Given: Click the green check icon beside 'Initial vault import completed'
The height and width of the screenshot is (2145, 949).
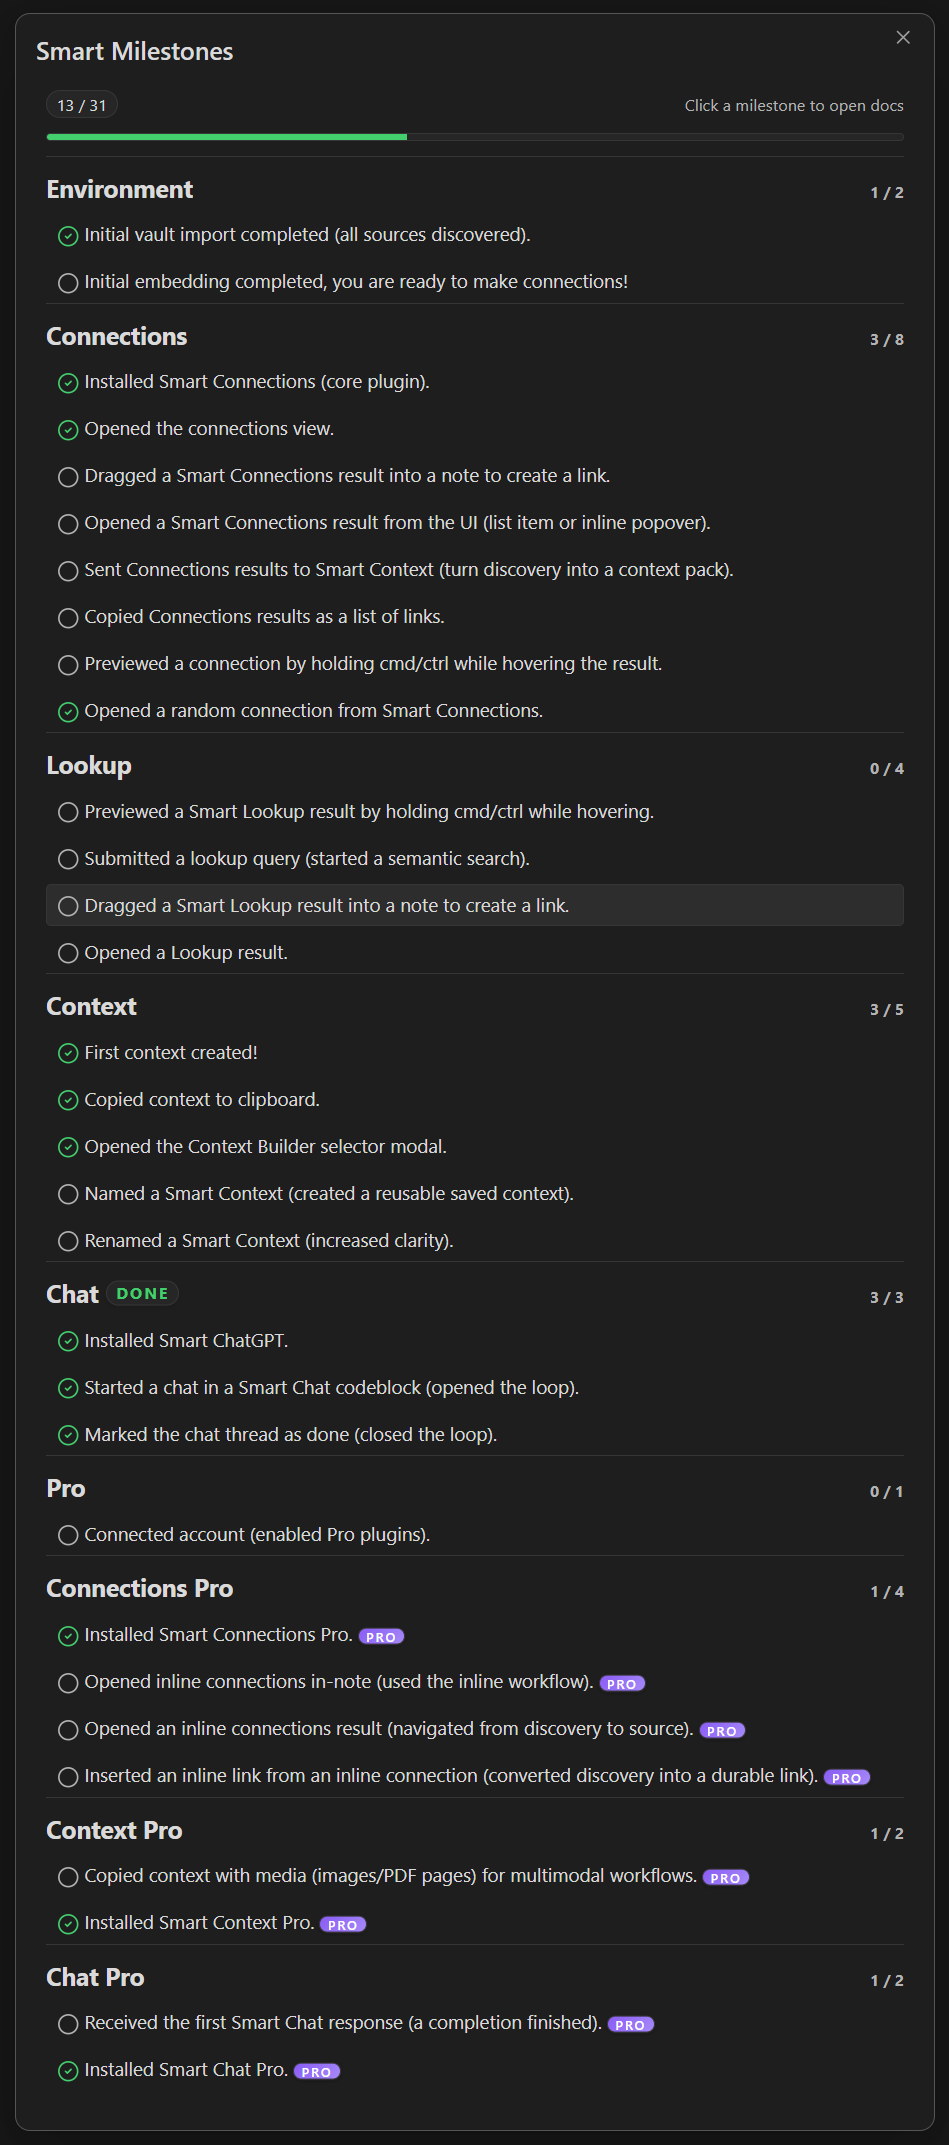Looking at the screenshot, I should click(x=68, y=236).
